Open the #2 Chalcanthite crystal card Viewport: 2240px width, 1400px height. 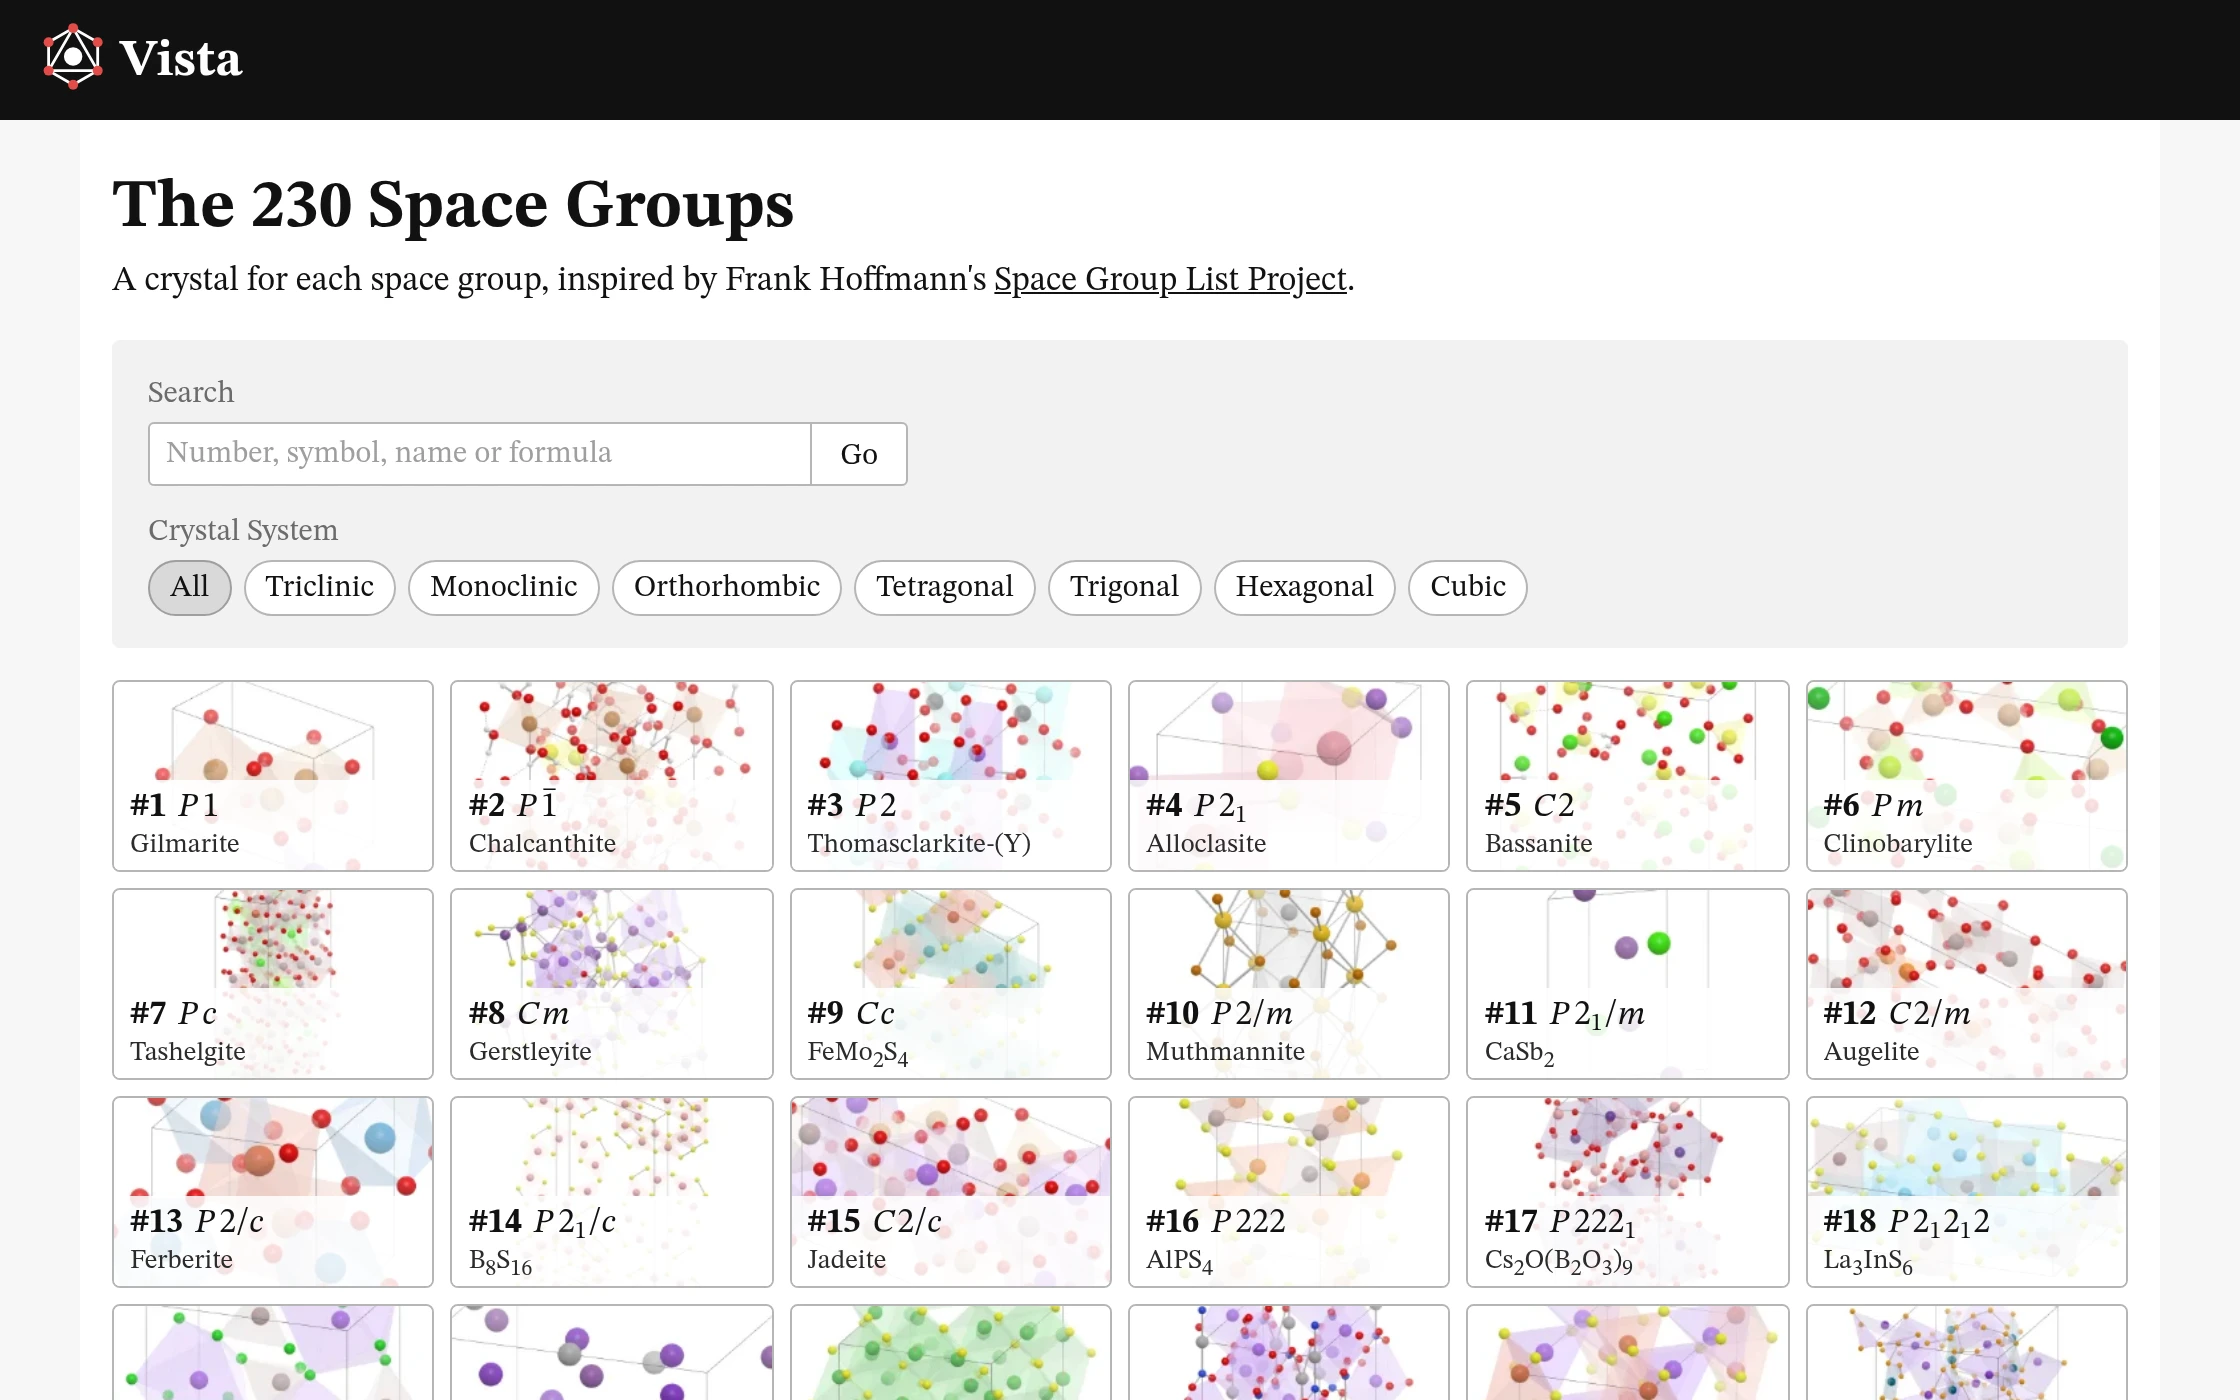[612, 776]
